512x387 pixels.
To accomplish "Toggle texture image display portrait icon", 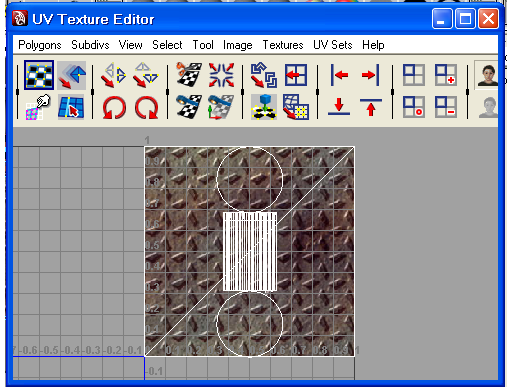I will coord(486,75).
